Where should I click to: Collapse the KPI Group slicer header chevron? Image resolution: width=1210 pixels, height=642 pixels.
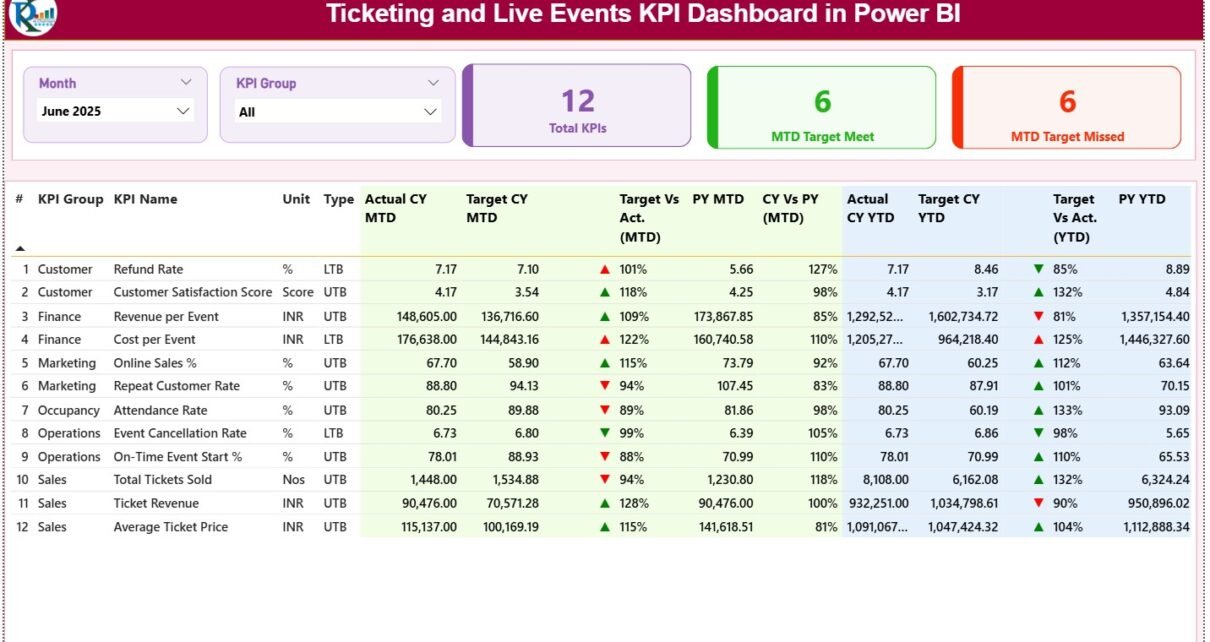pyautogui.click(x=433, y=83)
